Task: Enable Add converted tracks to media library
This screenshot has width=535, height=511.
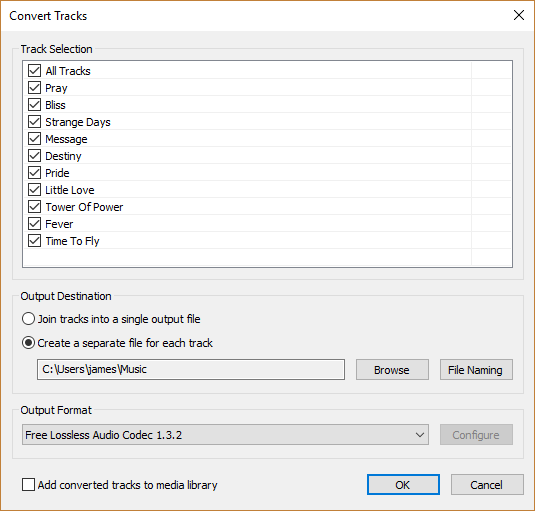Action: pos(28,485)
